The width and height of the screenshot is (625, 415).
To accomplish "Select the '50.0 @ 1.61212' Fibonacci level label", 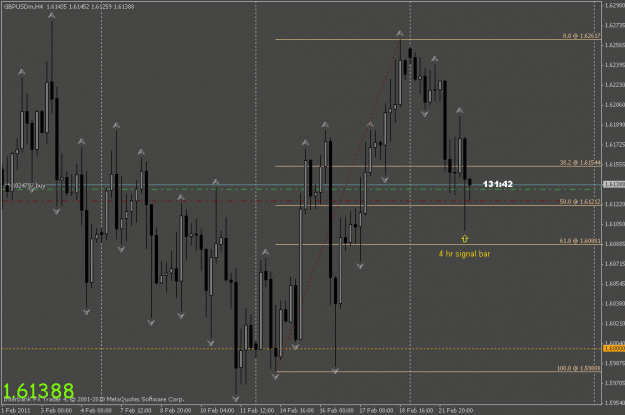I will (580, 202).
